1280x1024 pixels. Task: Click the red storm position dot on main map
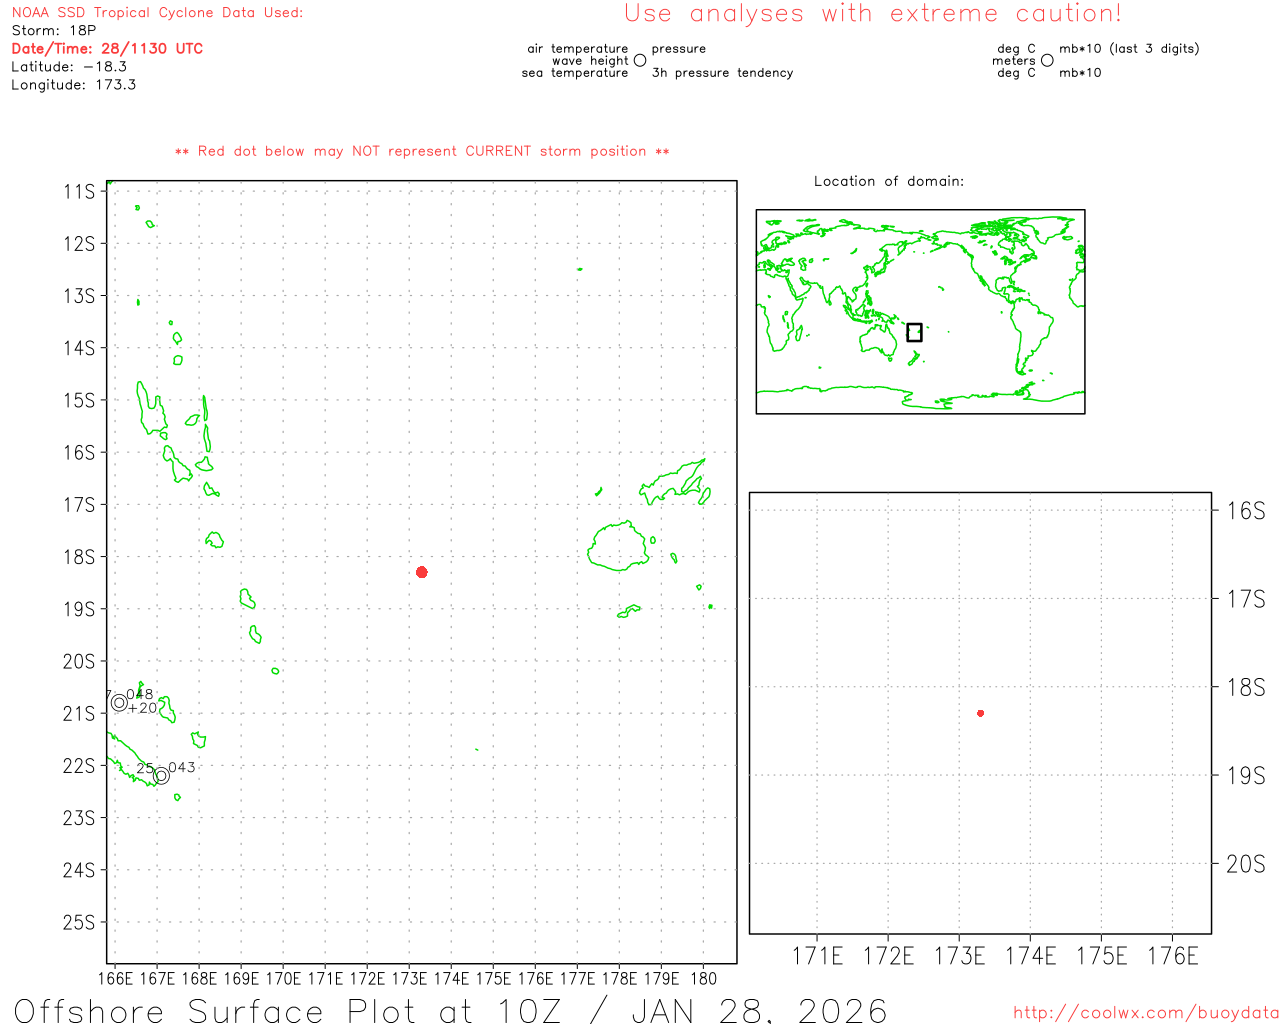[422, 572]
